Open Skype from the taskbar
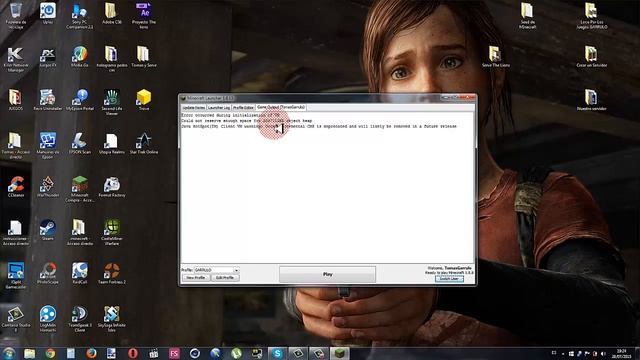 278,353
